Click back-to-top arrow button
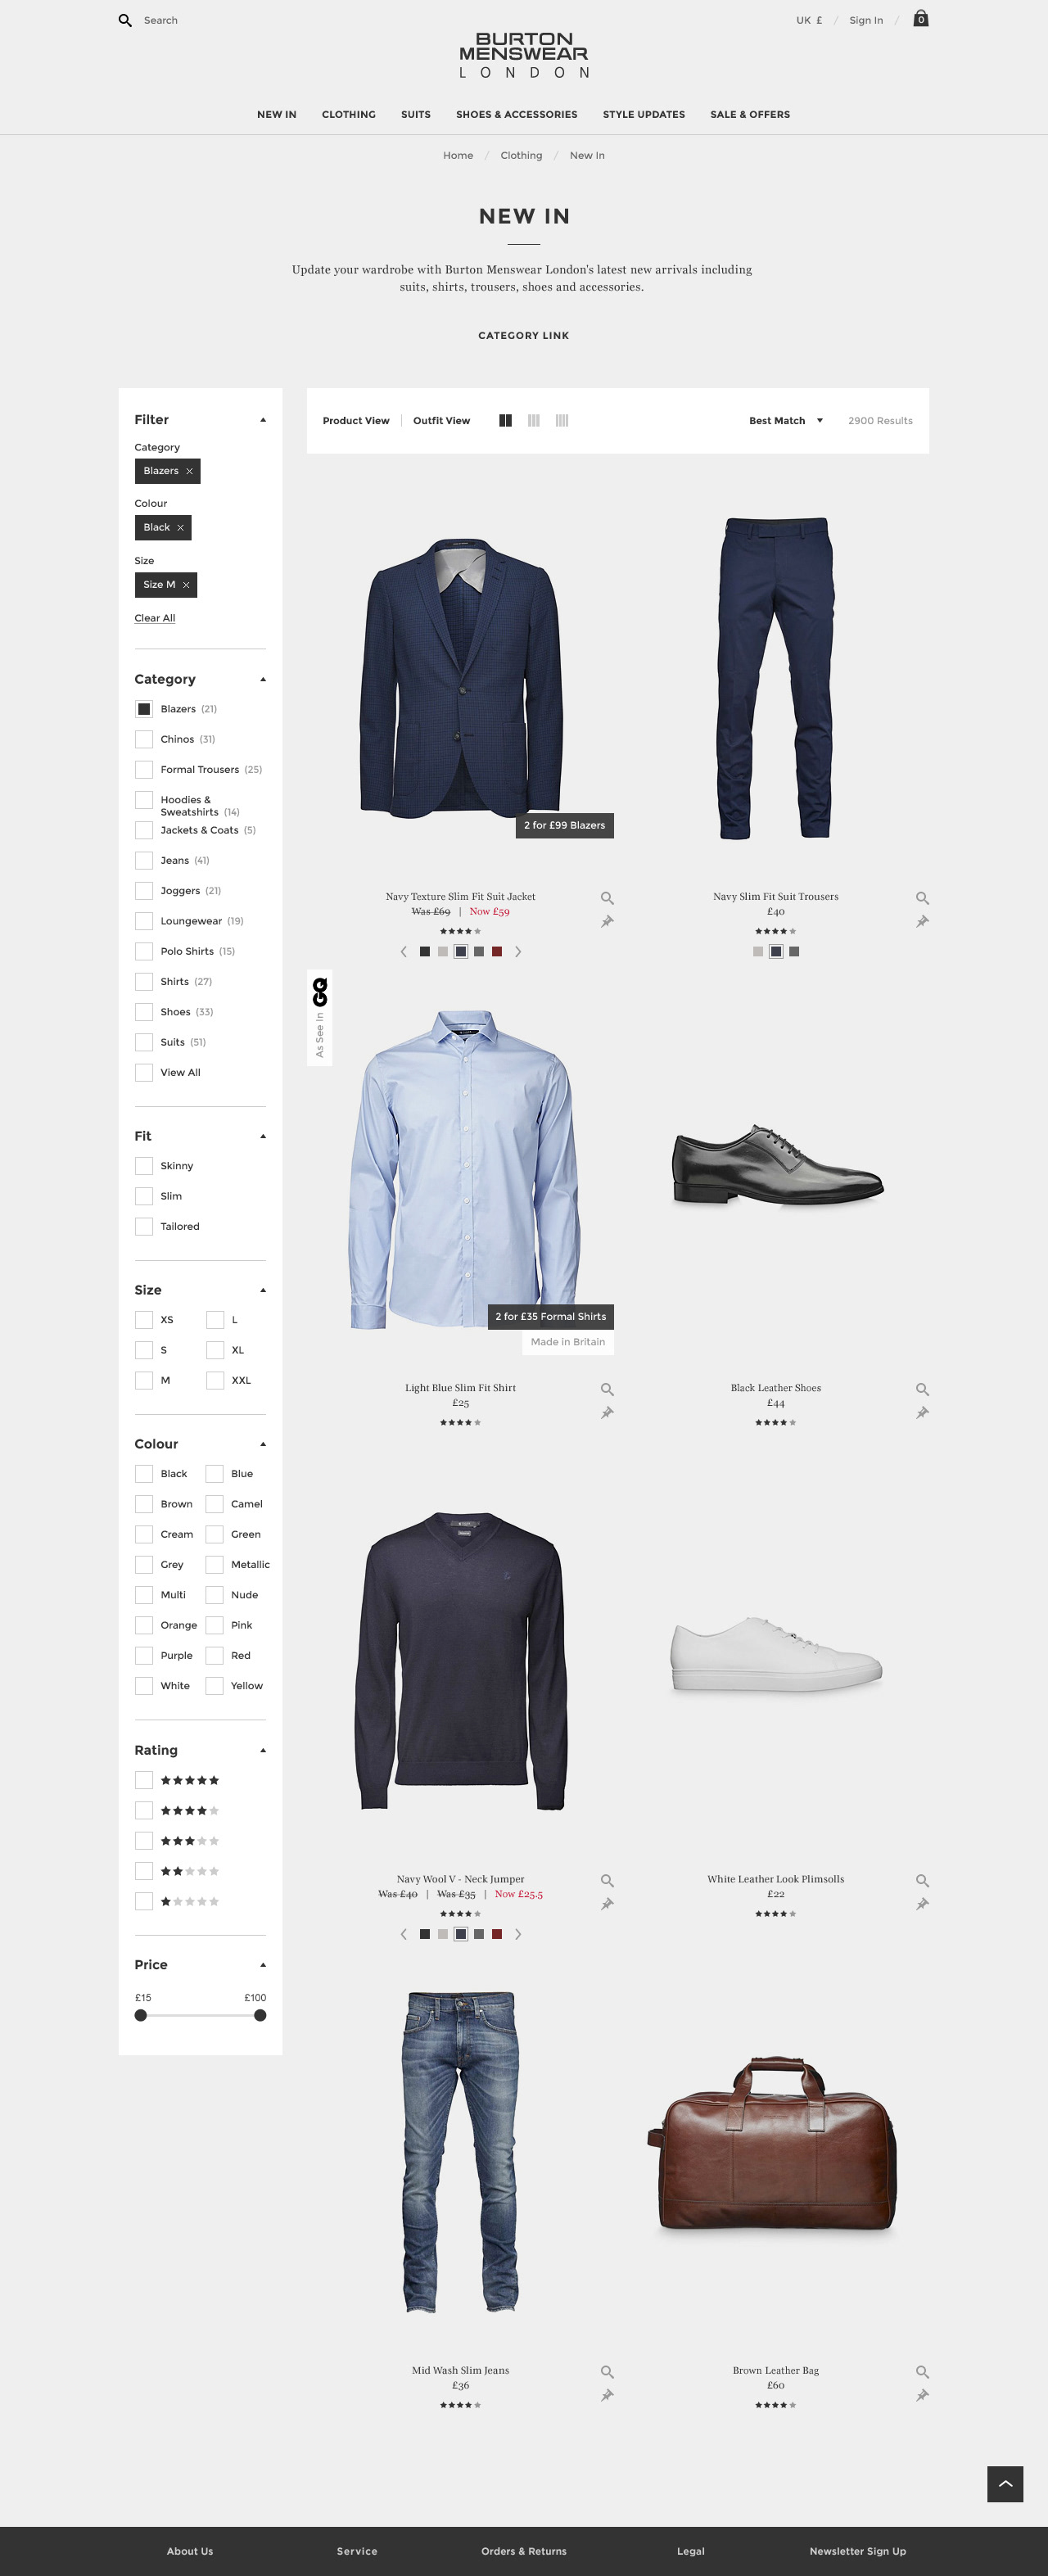This screenshot has height=2576, width=1048. [x=1005, y=2484]
